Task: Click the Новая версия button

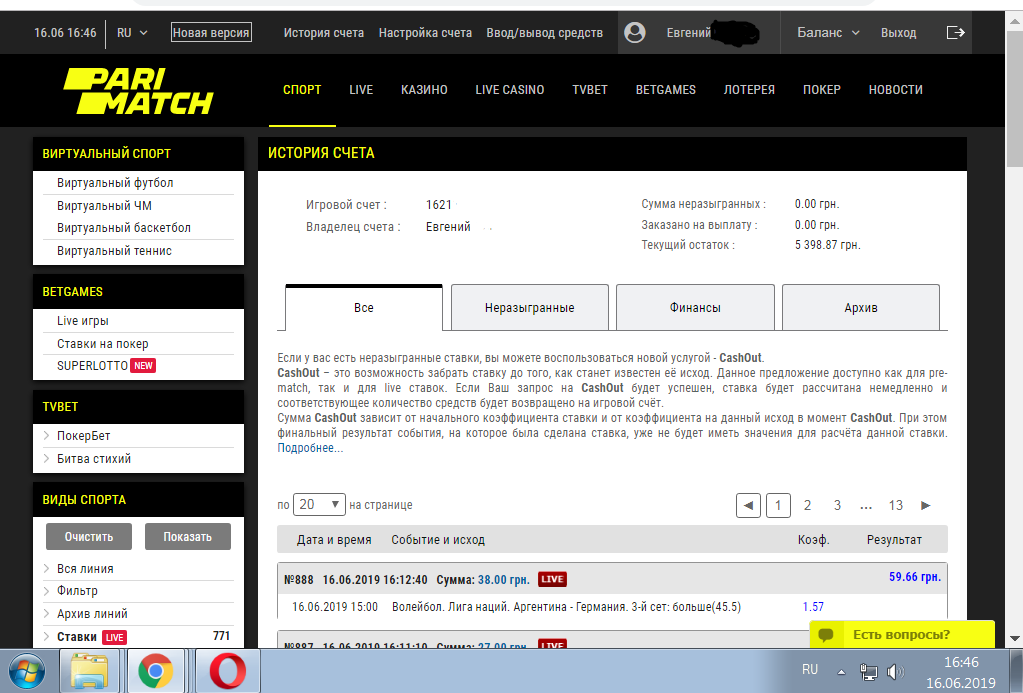Action: [211, 32]
